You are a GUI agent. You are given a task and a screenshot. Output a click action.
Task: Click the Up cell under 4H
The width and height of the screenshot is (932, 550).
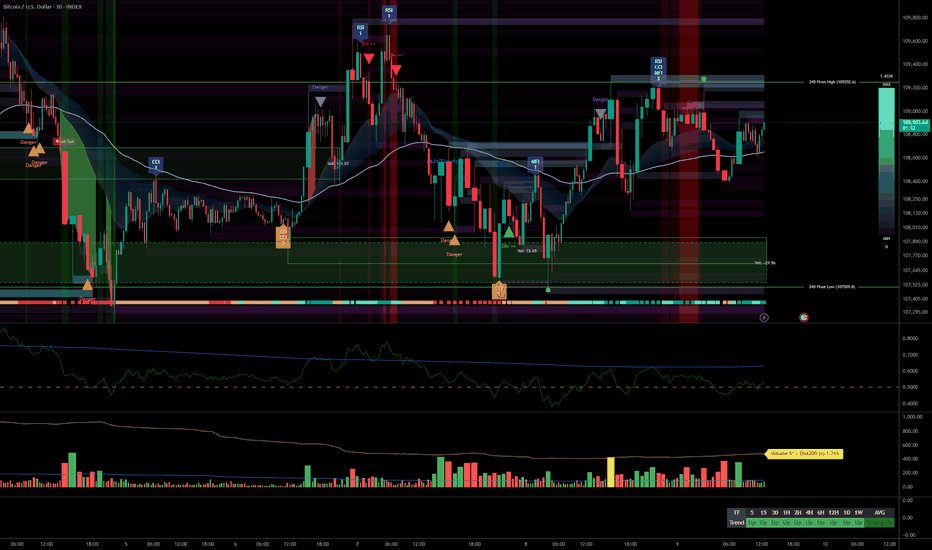tap(809, 523)
